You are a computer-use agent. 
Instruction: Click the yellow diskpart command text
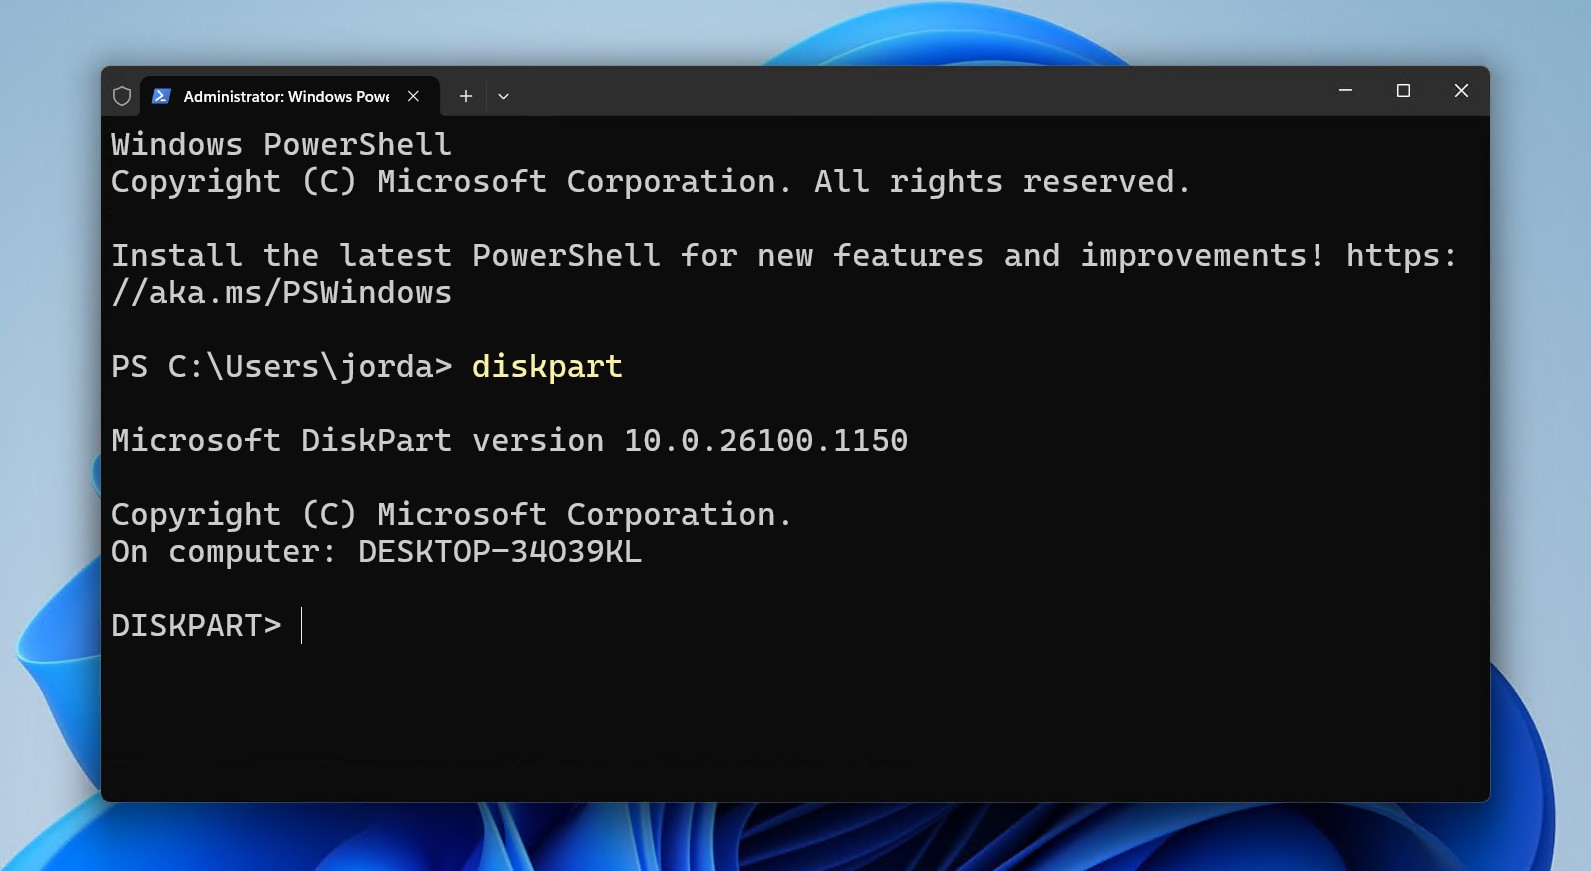(547, 367)
